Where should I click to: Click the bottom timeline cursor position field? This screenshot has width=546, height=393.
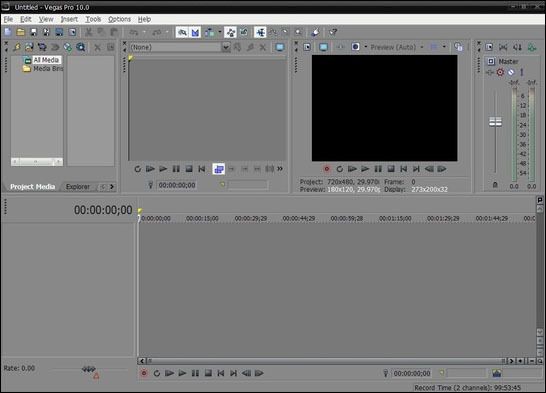412,374
